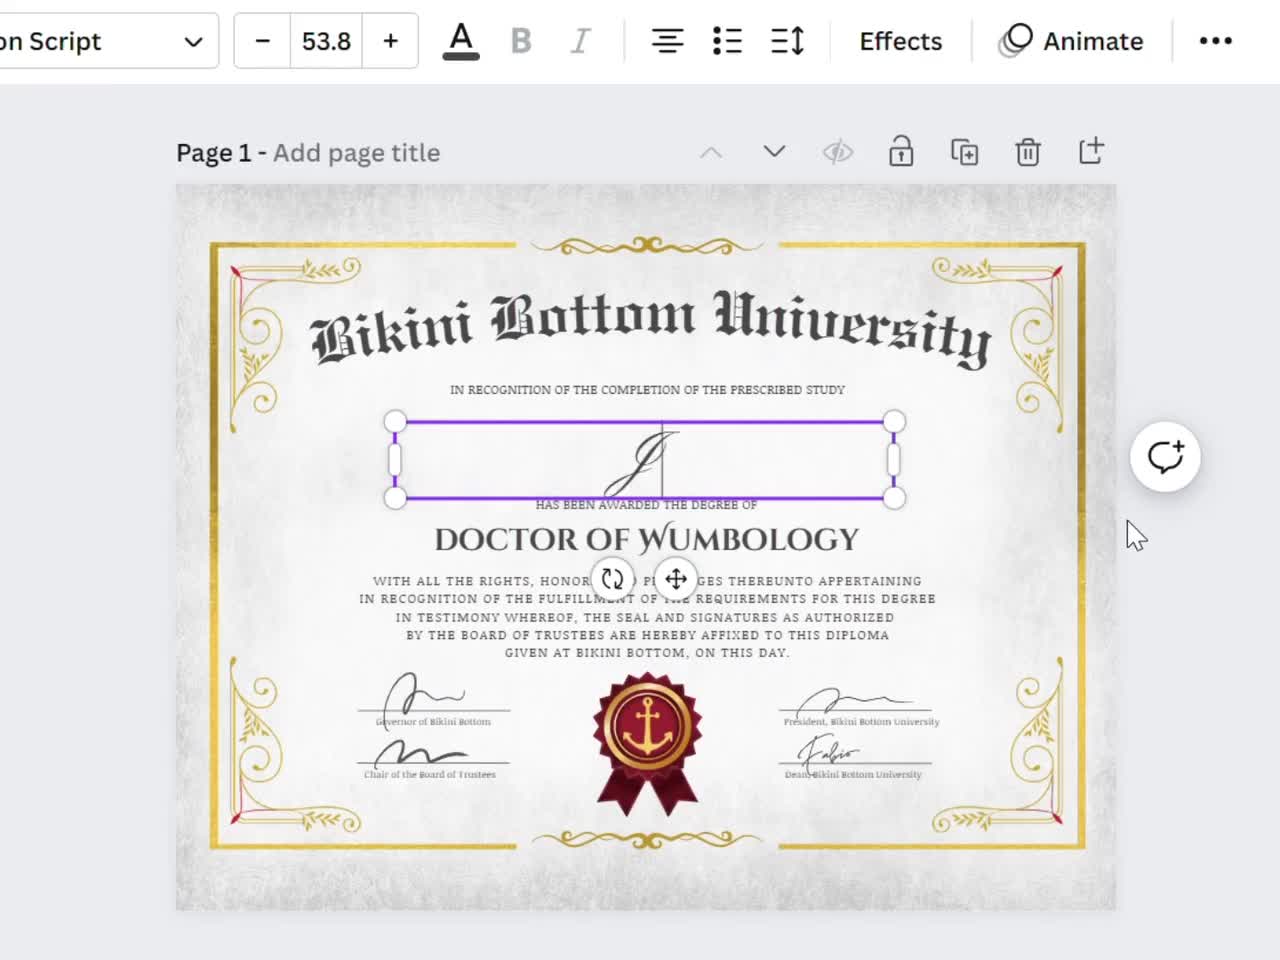Delete Page 1 with the trash icon

point(1027,151)
